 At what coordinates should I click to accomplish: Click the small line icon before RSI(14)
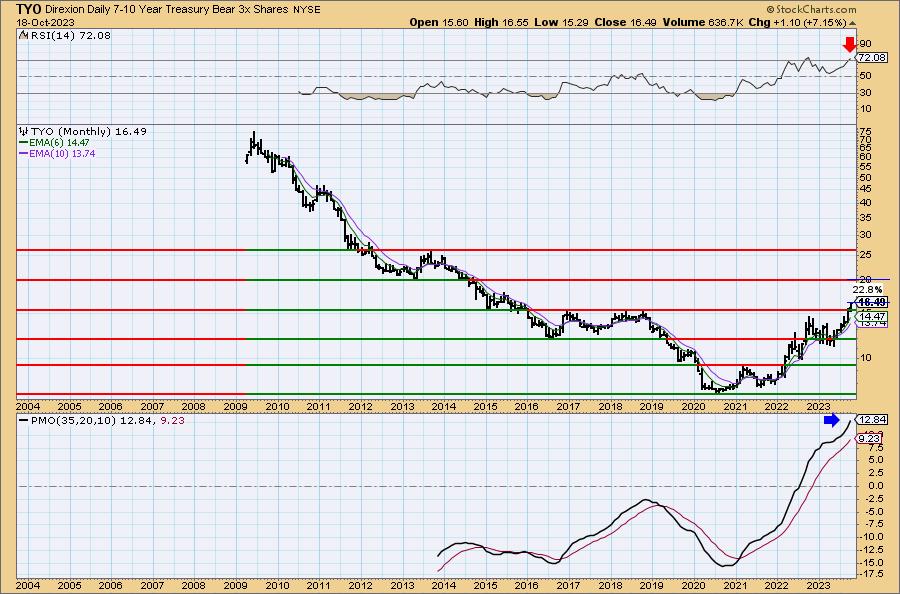click(23, 35)
